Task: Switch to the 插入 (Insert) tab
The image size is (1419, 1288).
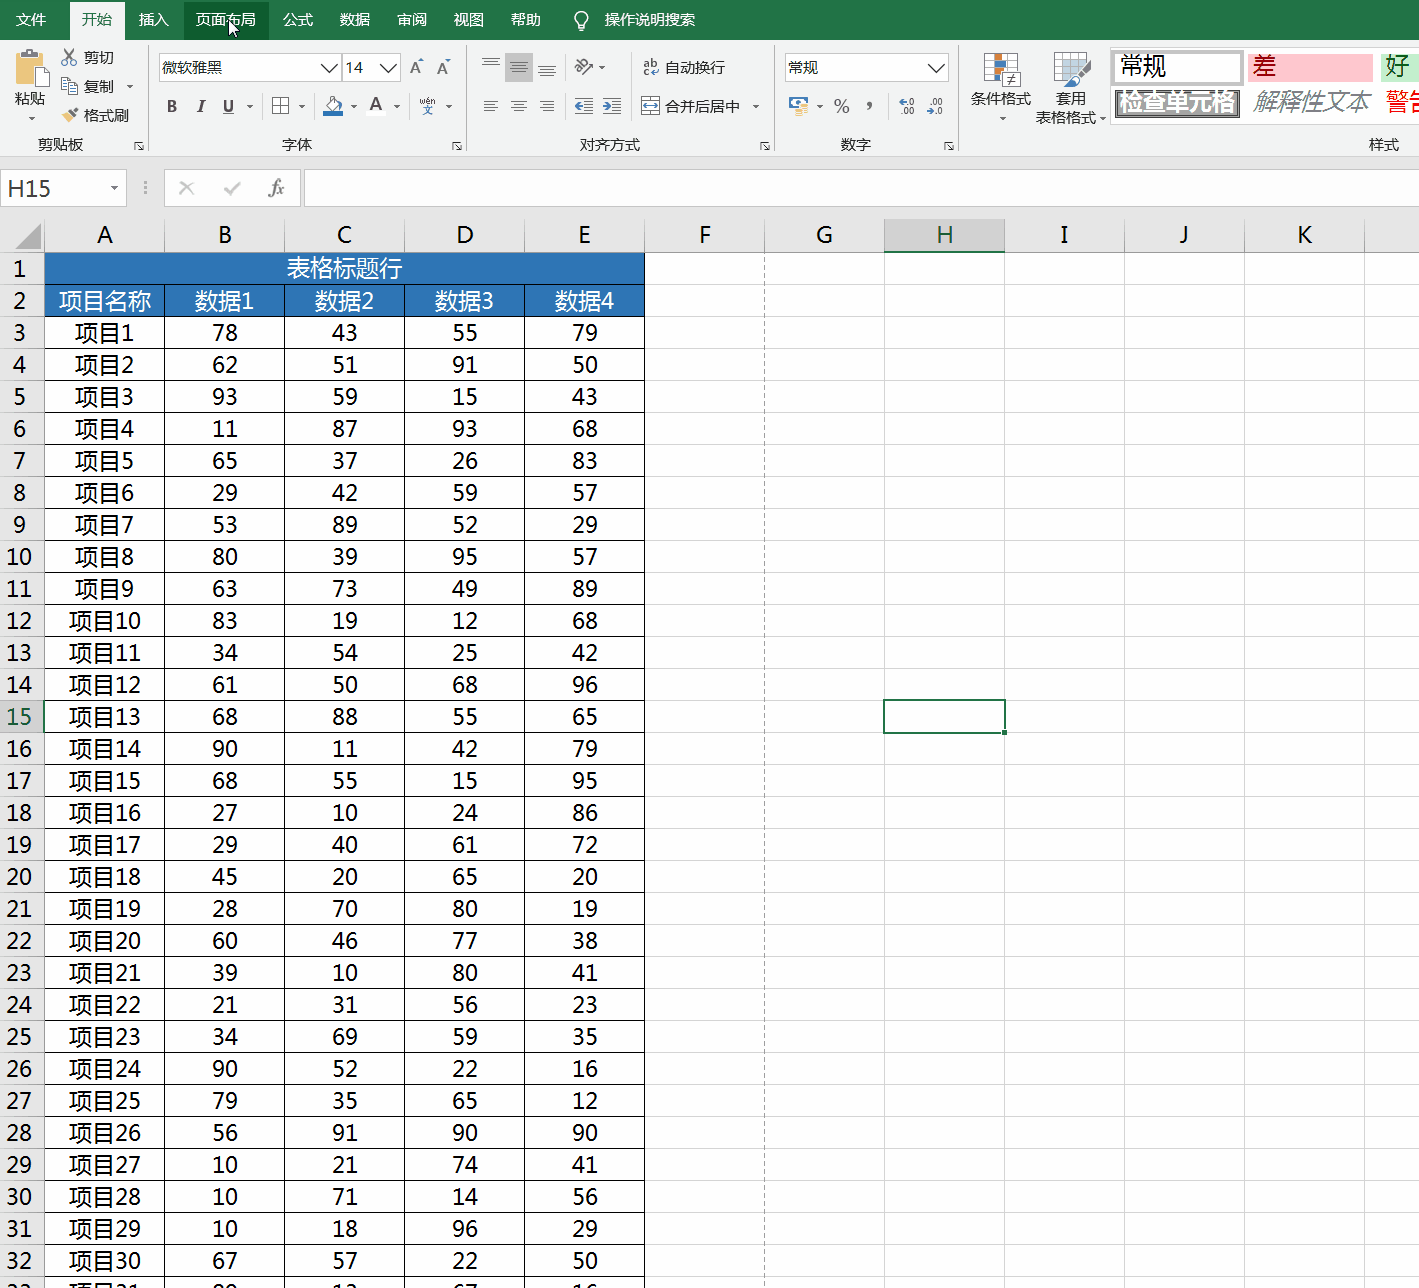Action: tap(153, 19)
